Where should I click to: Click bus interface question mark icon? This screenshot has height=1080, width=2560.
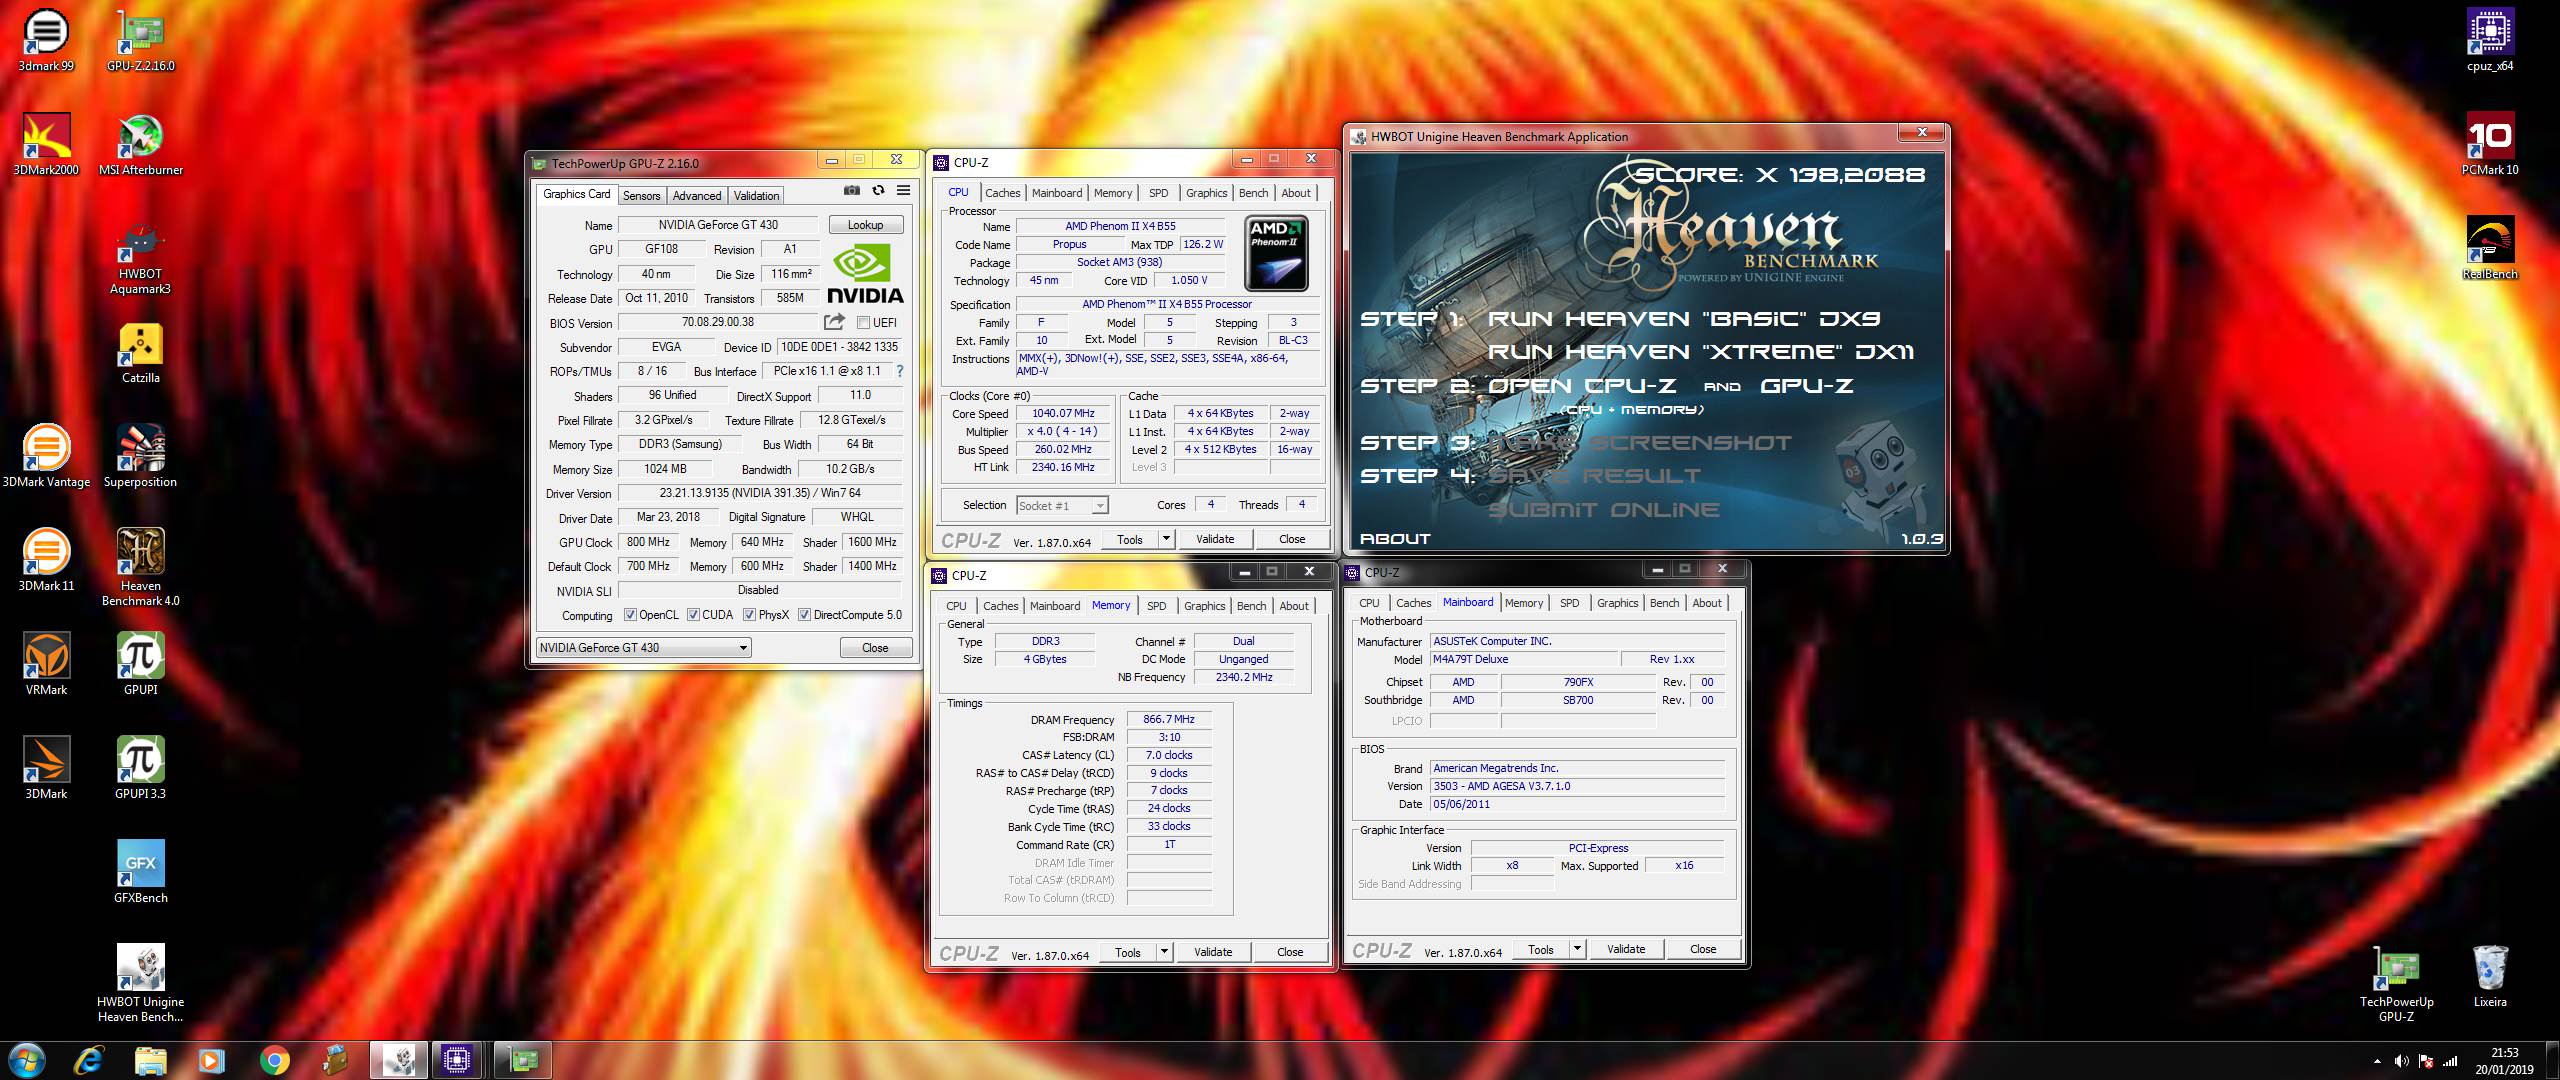(x=899, y=371)
